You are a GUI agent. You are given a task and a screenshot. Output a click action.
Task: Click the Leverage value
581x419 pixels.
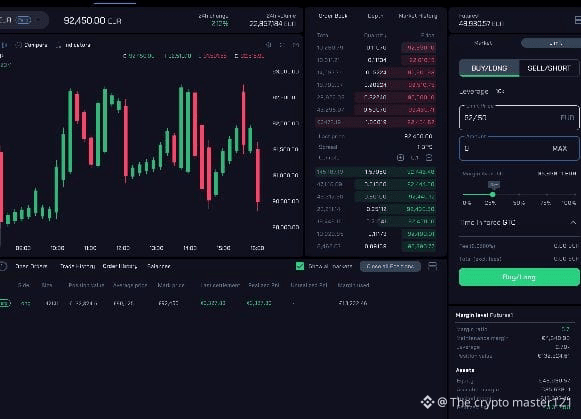coord(500,91)
